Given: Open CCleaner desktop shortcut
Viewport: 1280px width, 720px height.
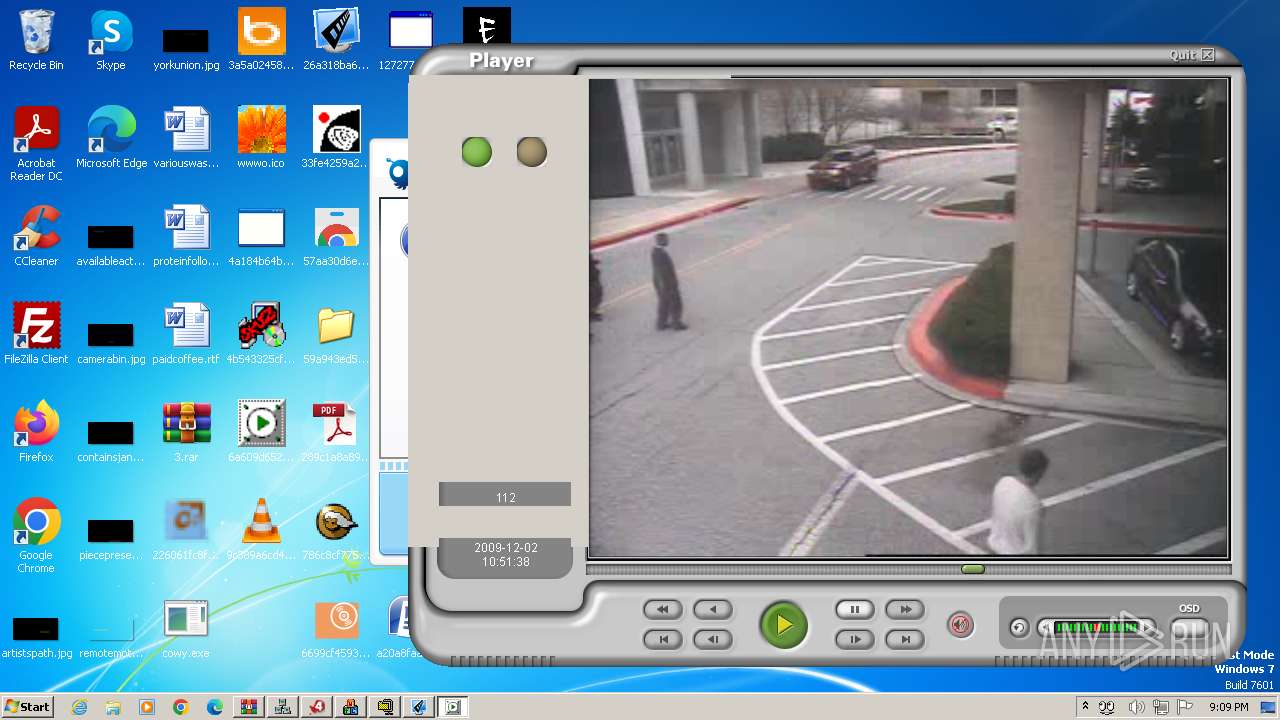Looking at the screenshot, I should tap(36, 236).
